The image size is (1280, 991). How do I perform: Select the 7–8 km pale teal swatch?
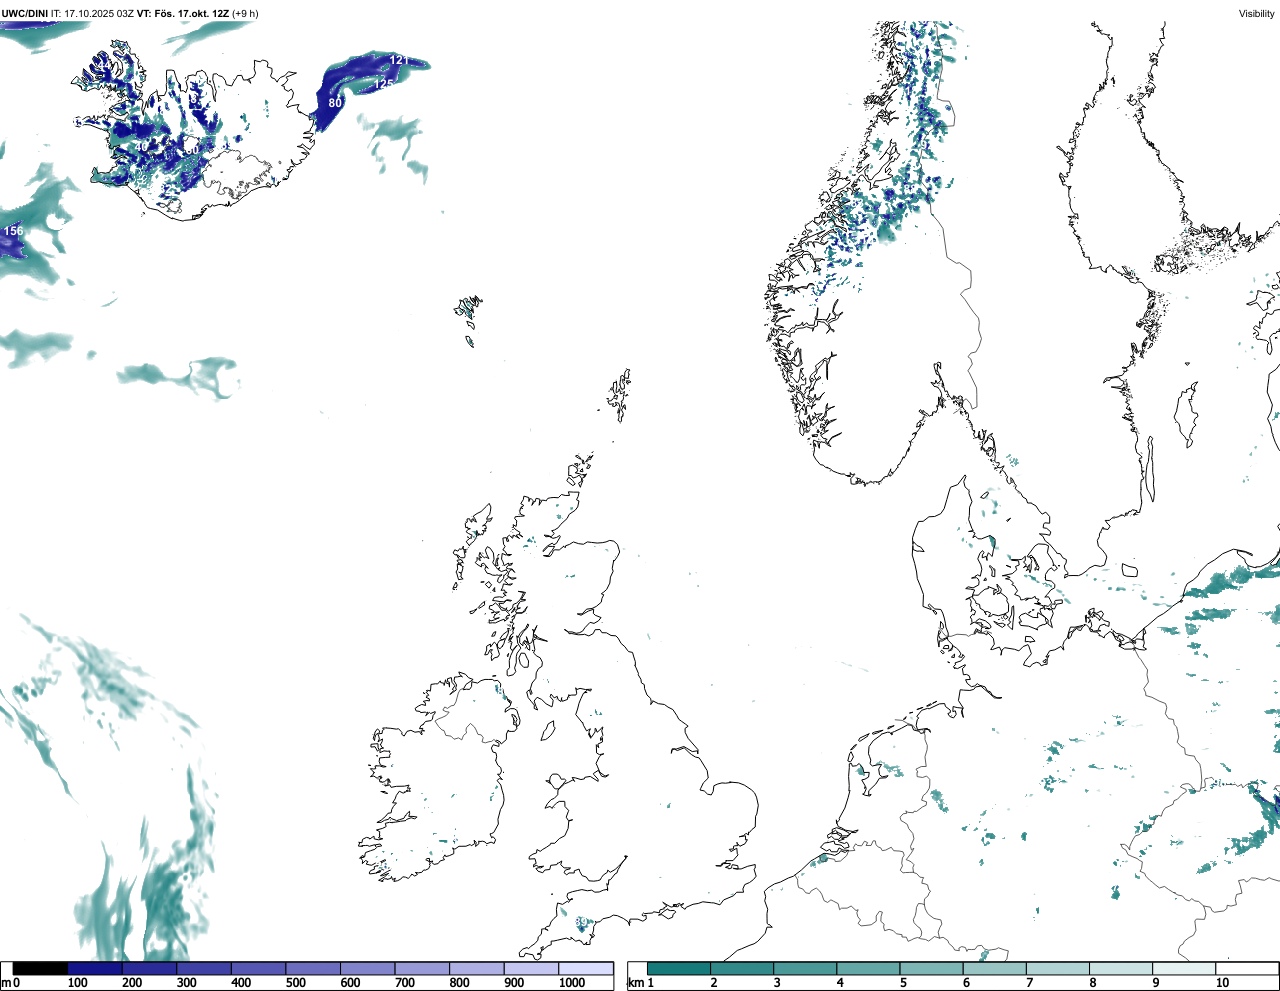point(1058,969)
